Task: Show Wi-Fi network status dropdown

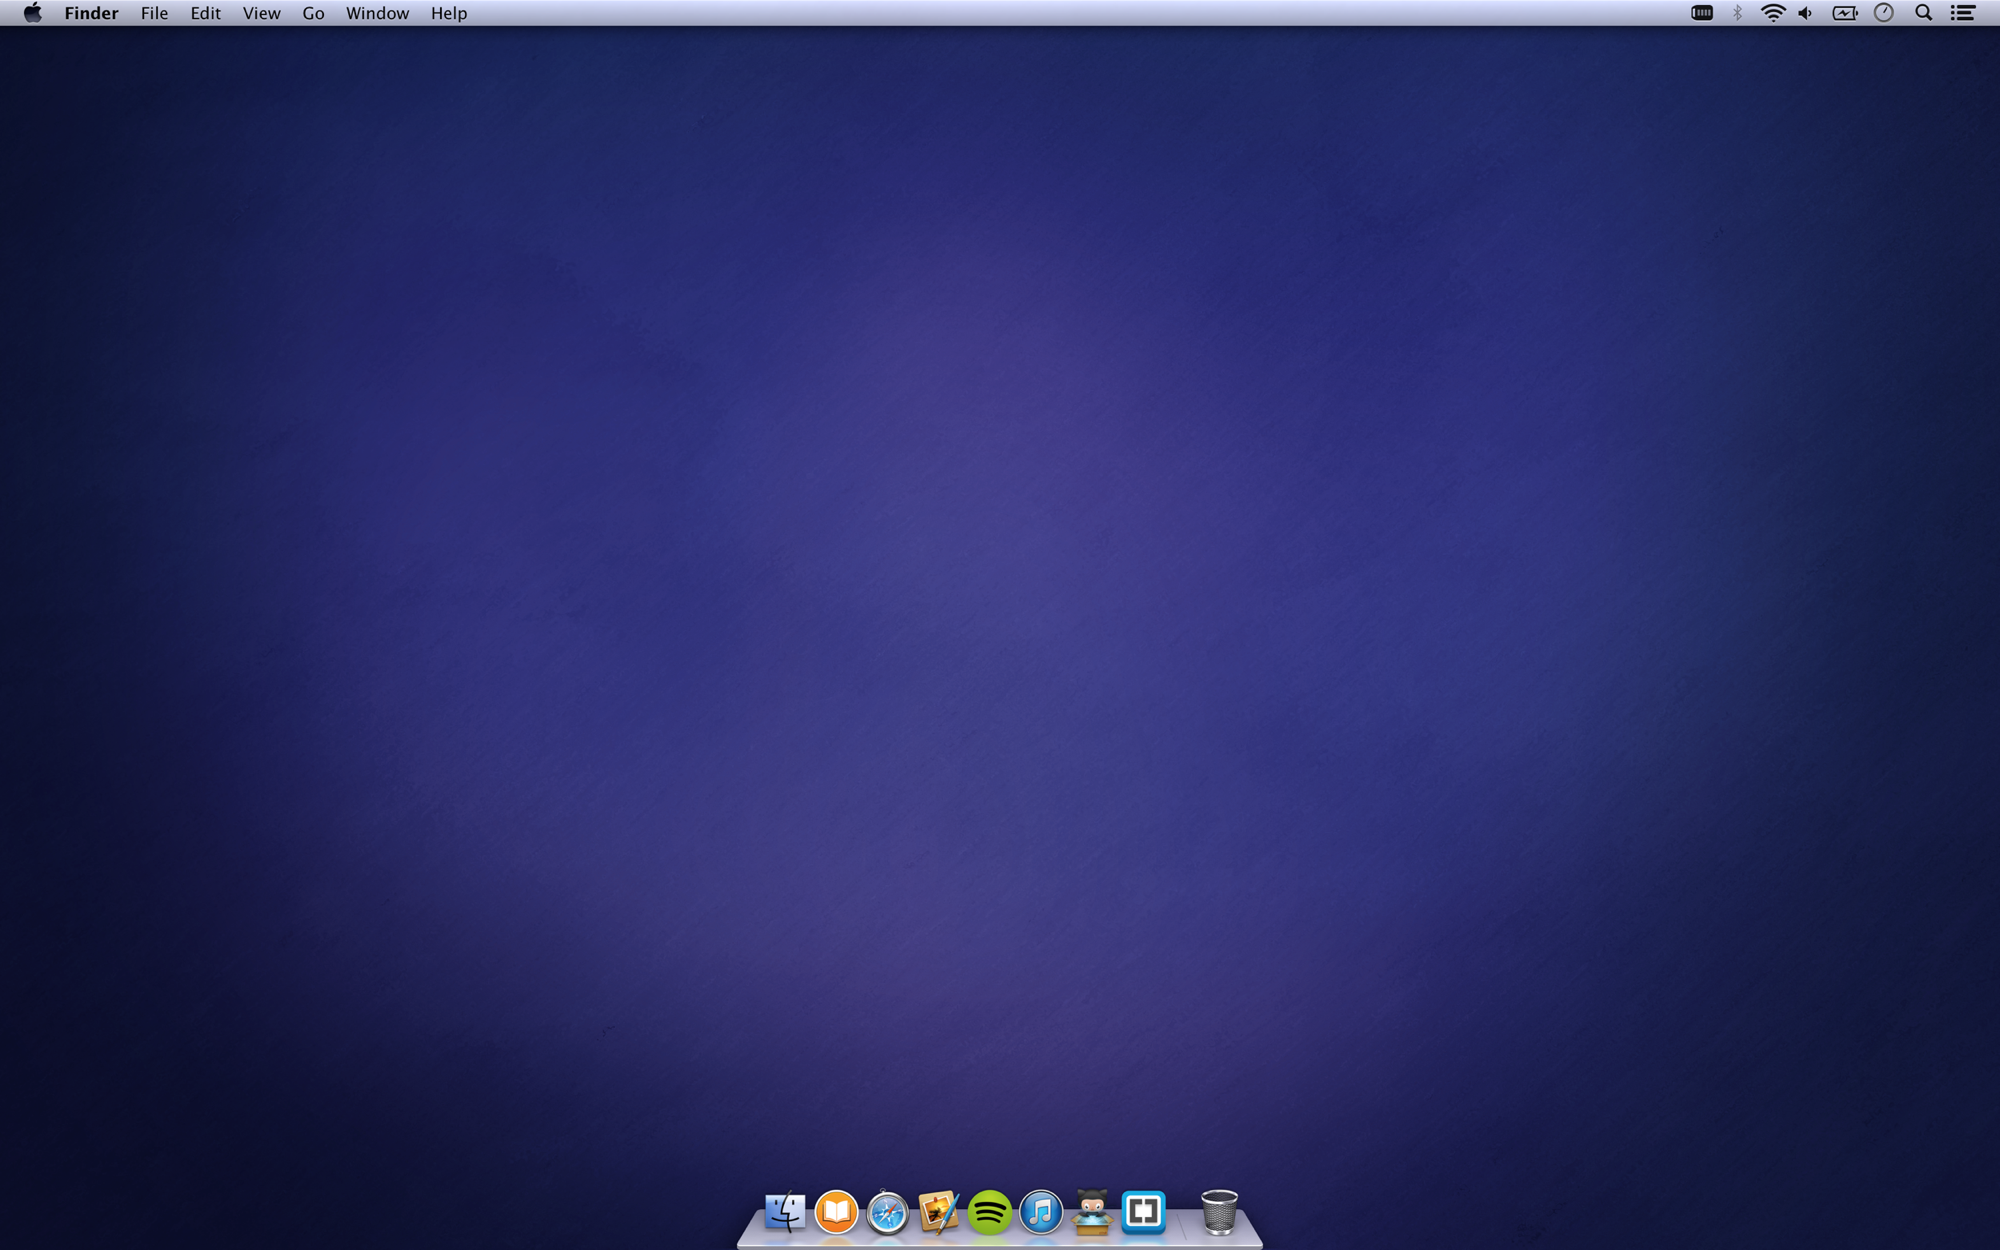Action: coord(1772,13)
